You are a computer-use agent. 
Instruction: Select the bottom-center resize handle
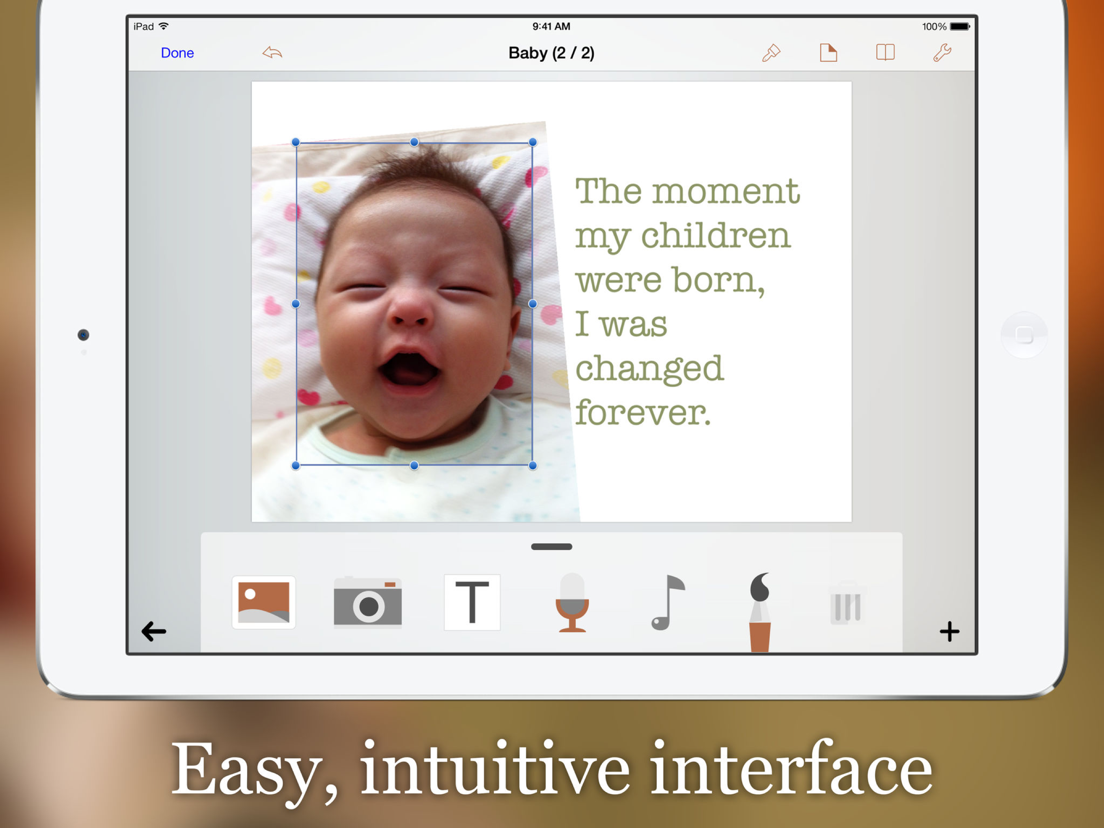tap(415, 465)
